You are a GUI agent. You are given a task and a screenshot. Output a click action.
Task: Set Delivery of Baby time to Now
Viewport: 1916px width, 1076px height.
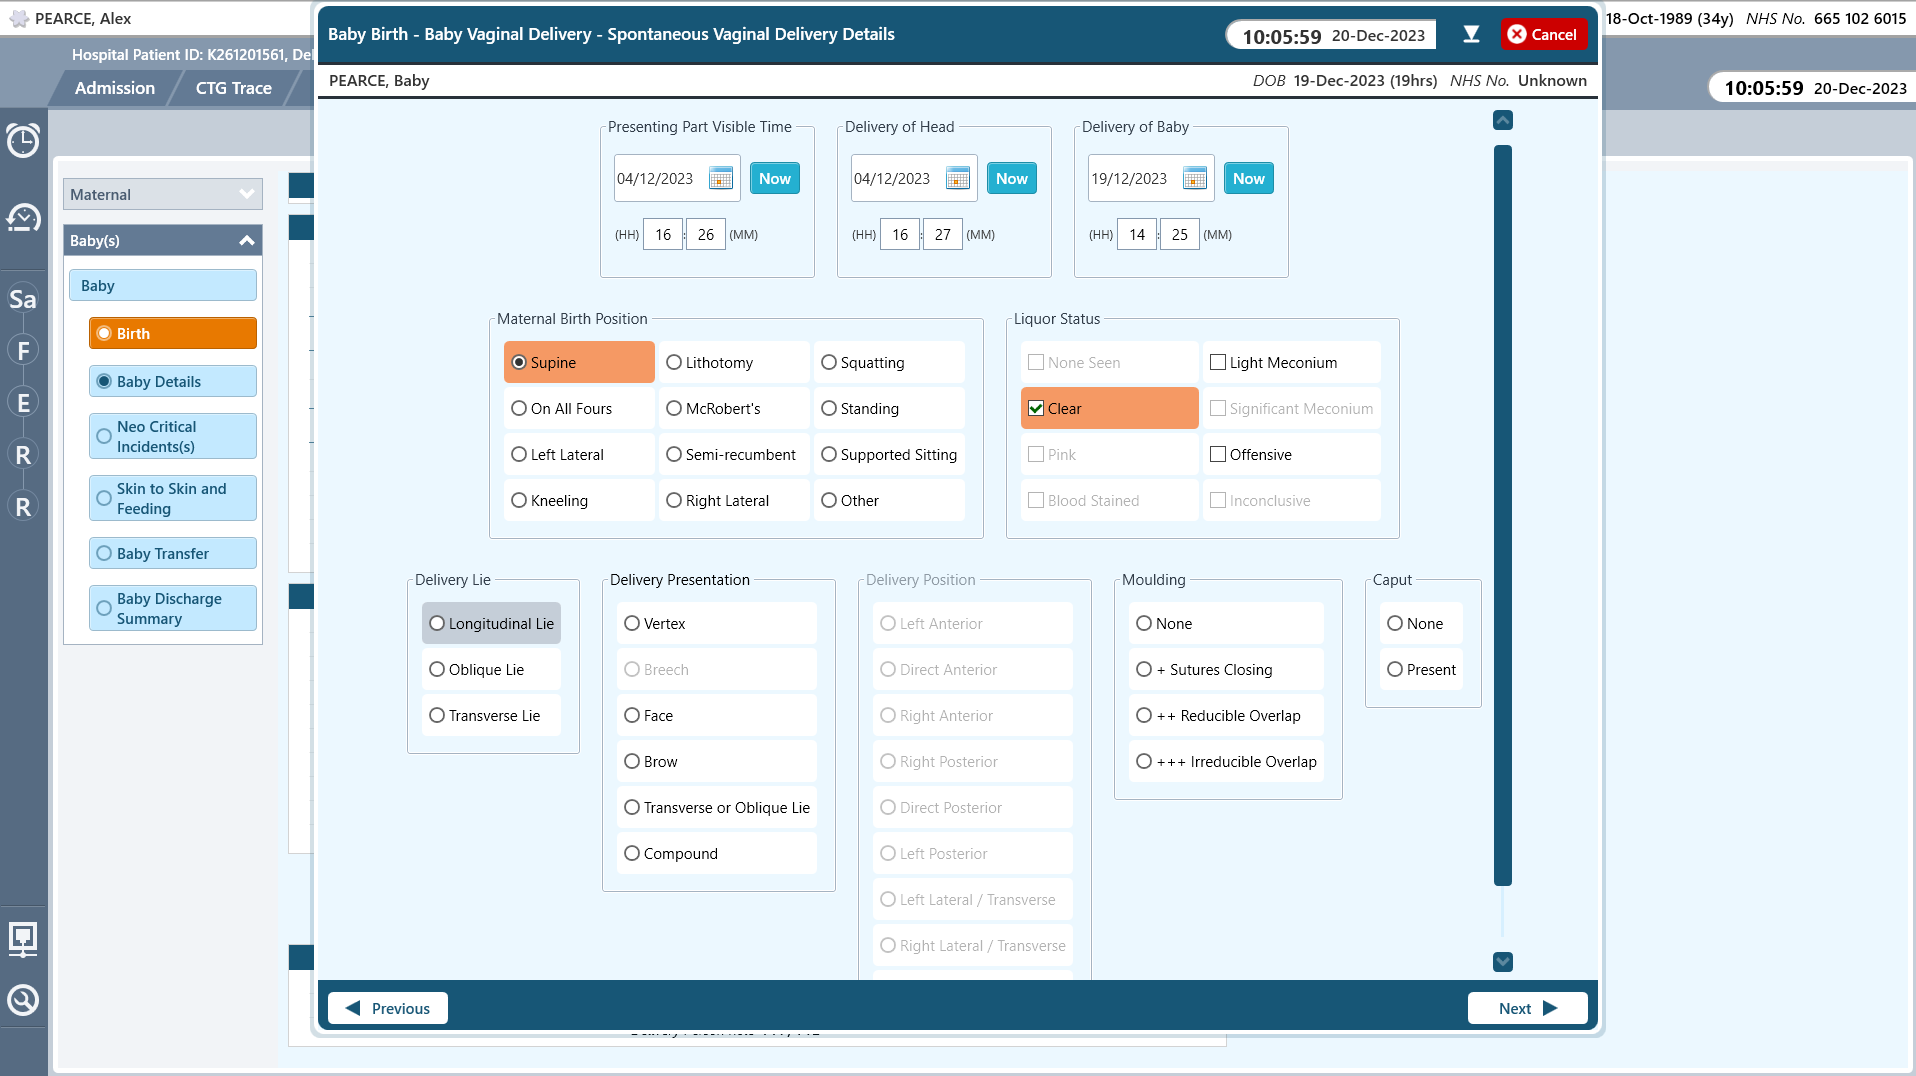(1248, 178)
